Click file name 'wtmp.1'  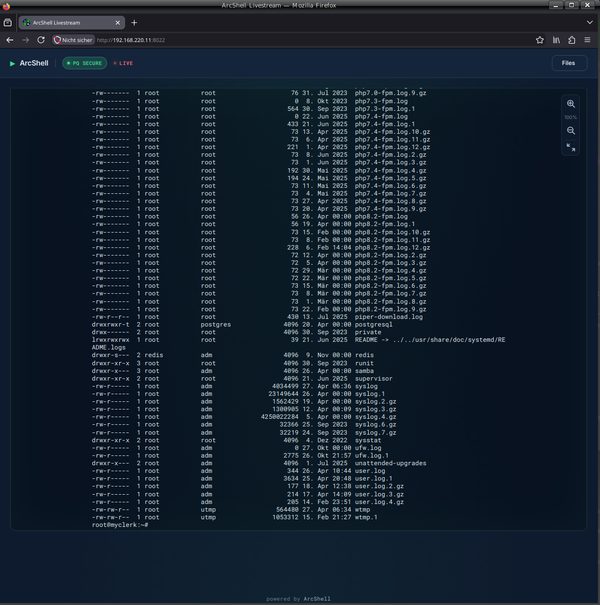366,517
